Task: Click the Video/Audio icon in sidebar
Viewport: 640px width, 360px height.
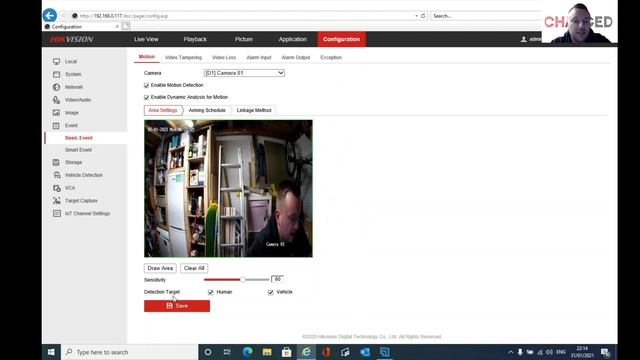Action: [56, 100]
